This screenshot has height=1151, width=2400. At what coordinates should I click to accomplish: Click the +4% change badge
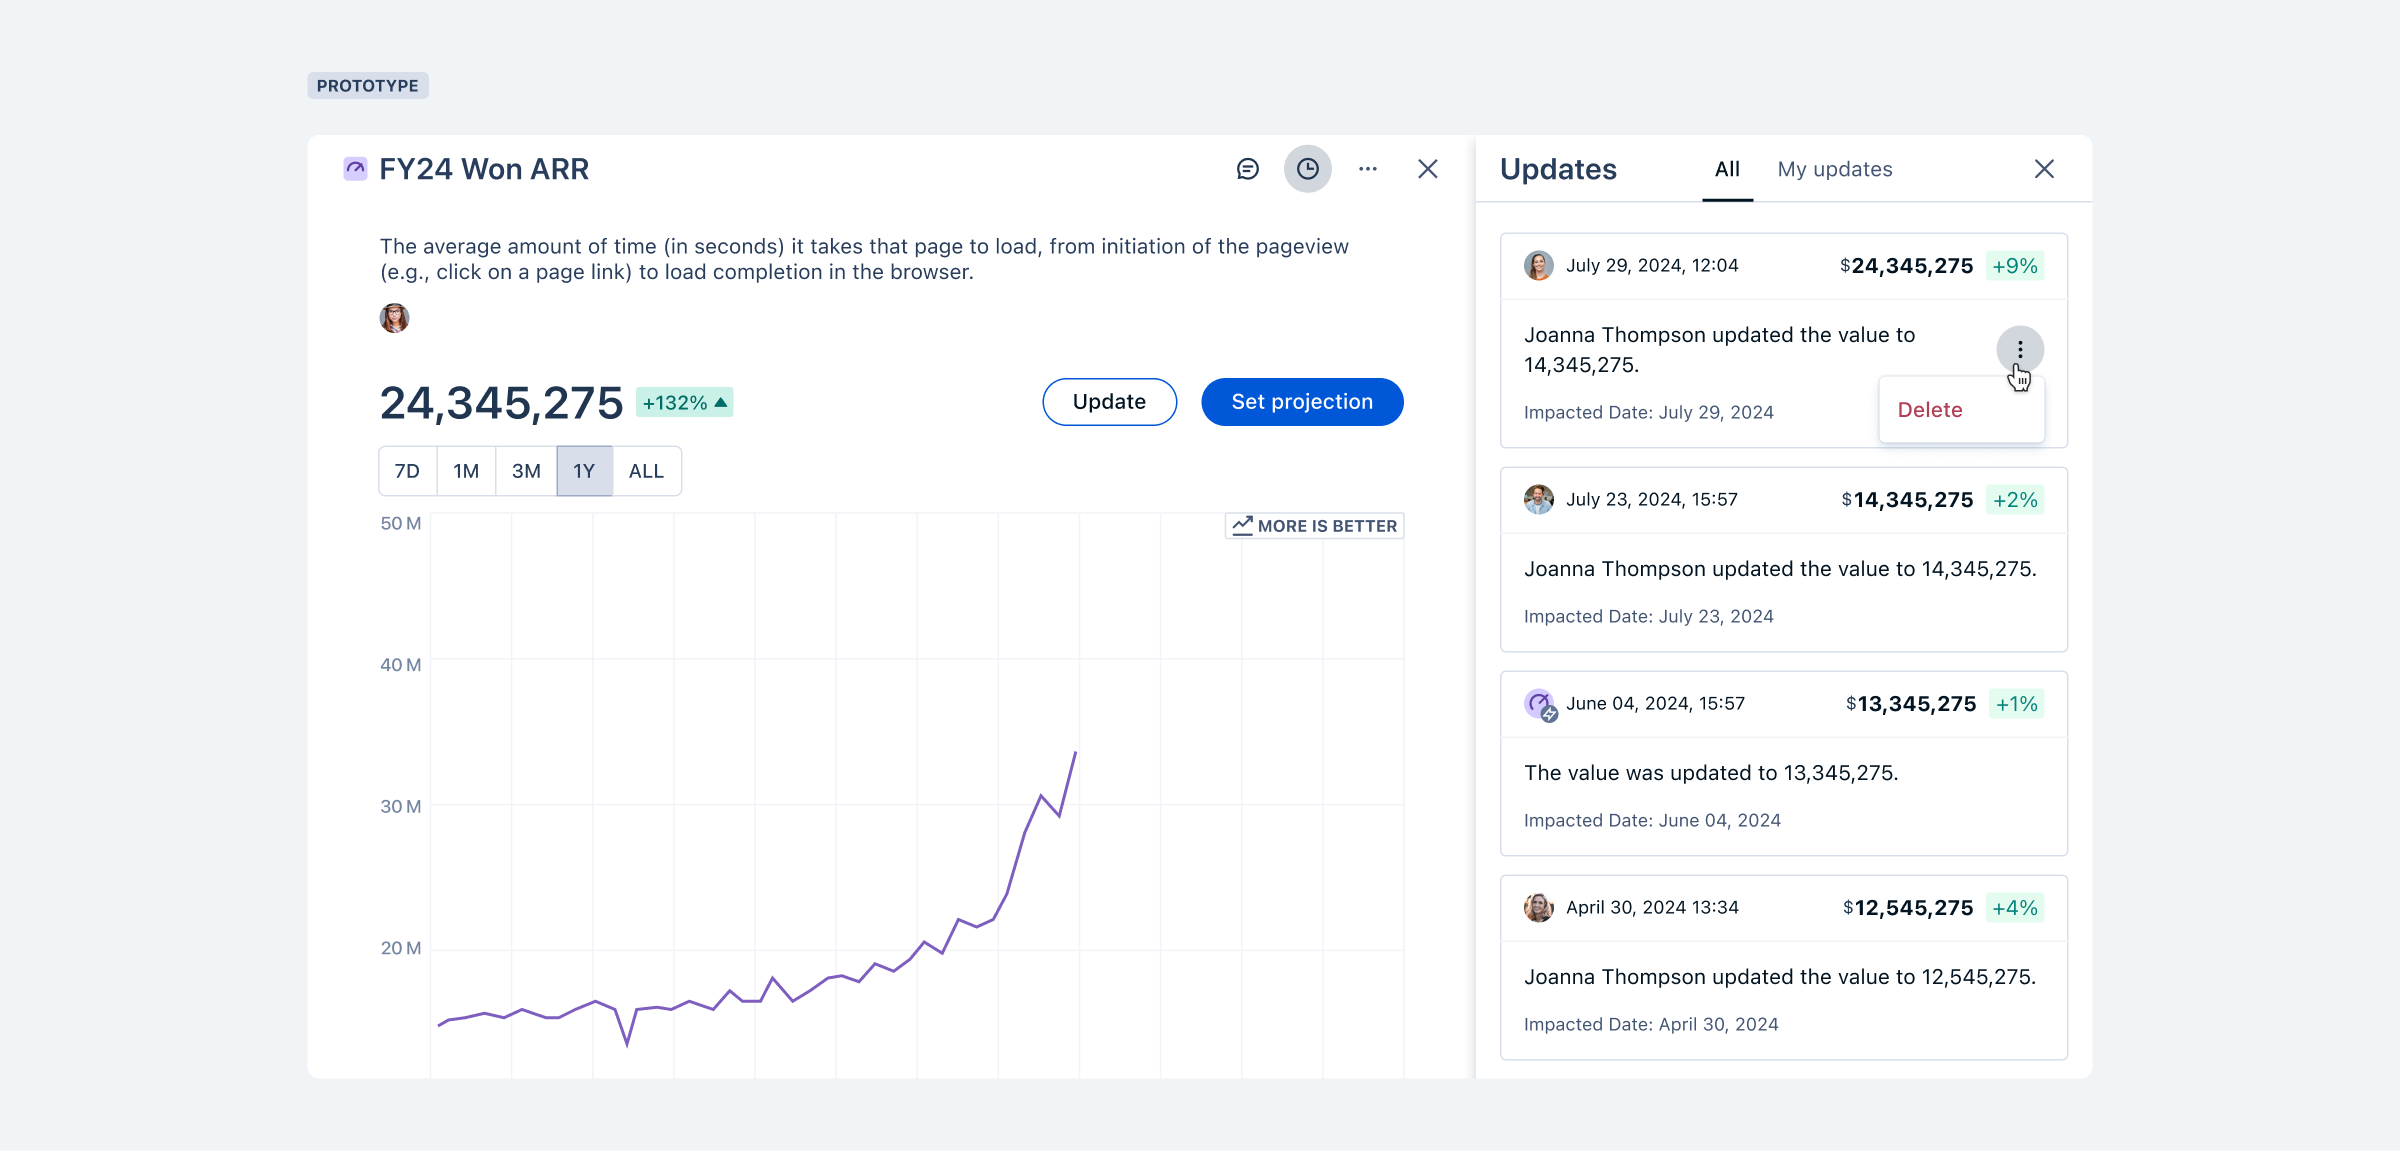2014,908
